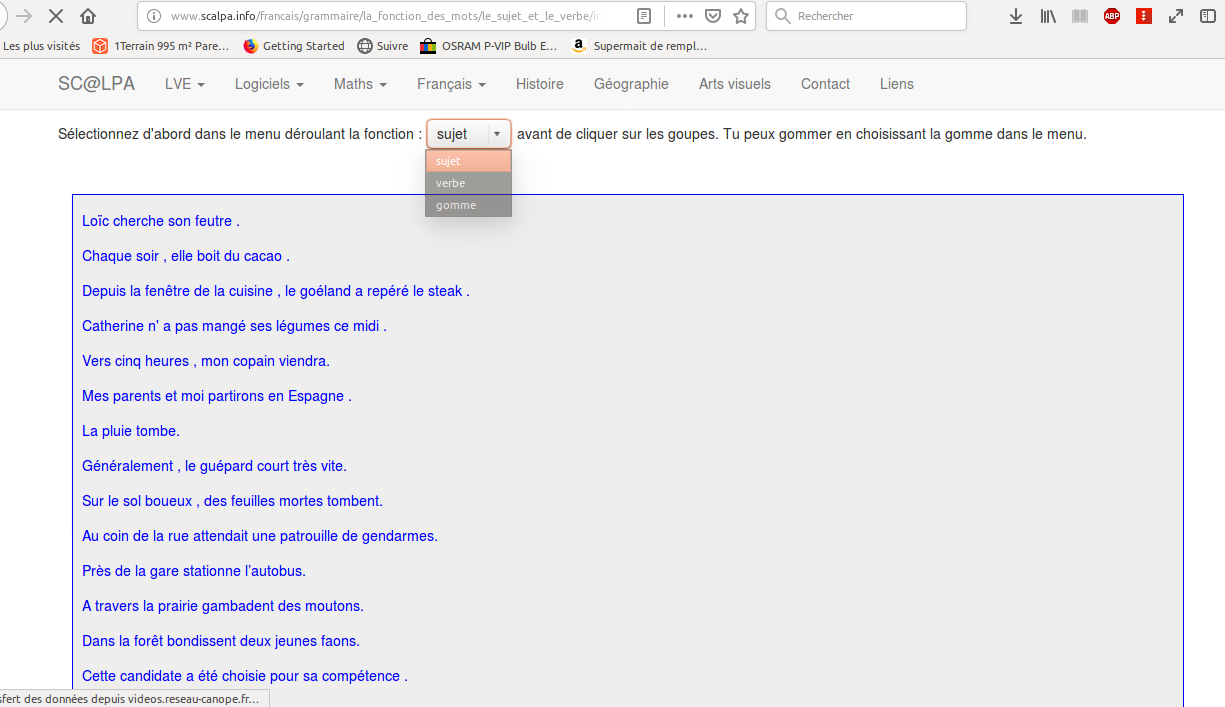The height and width of the screenshot is (707, 1225).
Task: Open page actions three-dots menu
Action: [x=685, y=16]
